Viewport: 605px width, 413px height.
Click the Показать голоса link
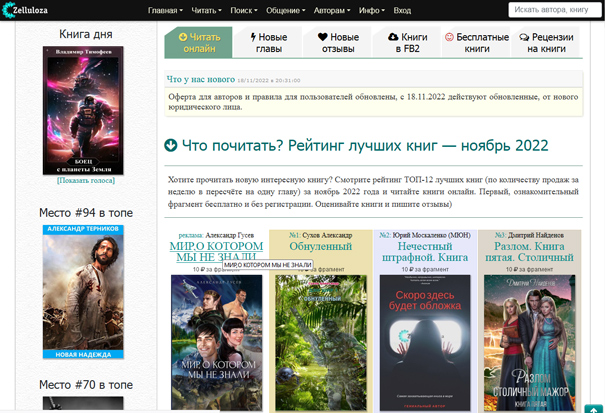[x=86, y=180]
